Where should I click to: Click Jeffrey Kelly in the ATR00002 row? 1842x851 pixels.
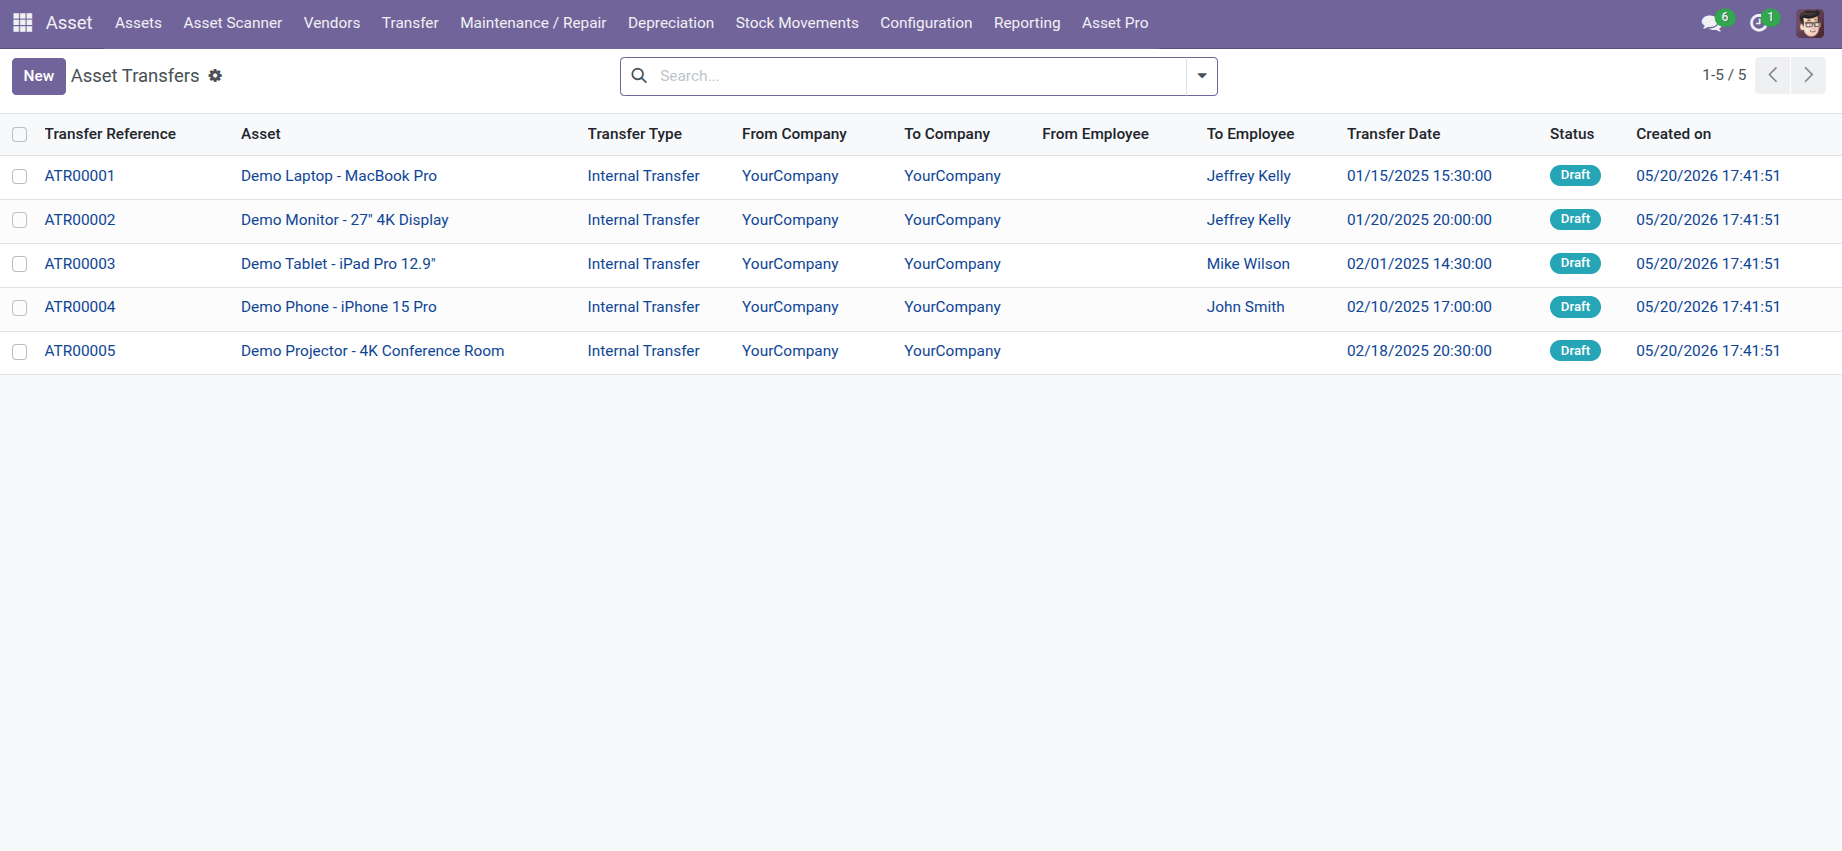(1249, 220)
